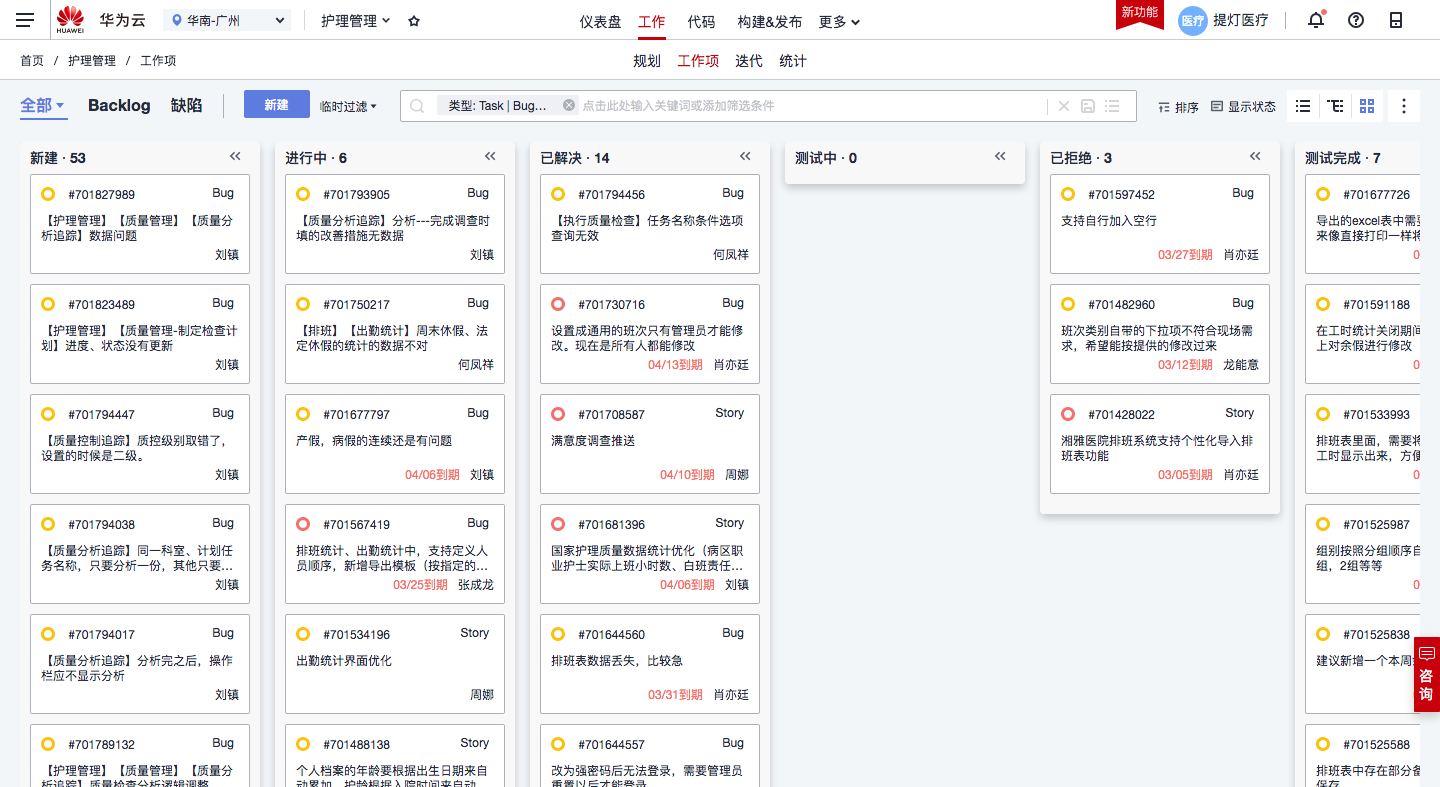Open the hamburger navigation menu icon

tap(25, 19)
